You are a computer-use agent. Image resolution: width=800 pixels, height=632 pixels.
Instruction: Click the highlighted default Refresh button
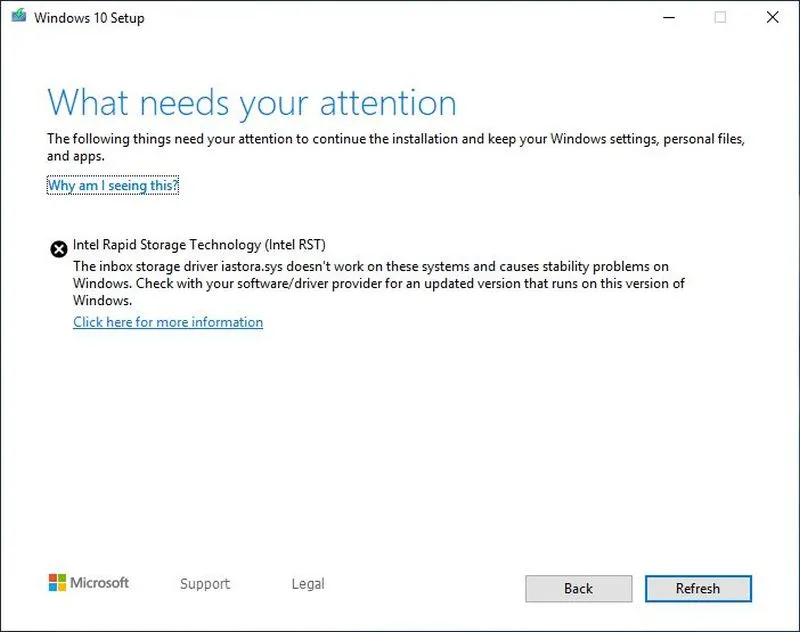698,588
